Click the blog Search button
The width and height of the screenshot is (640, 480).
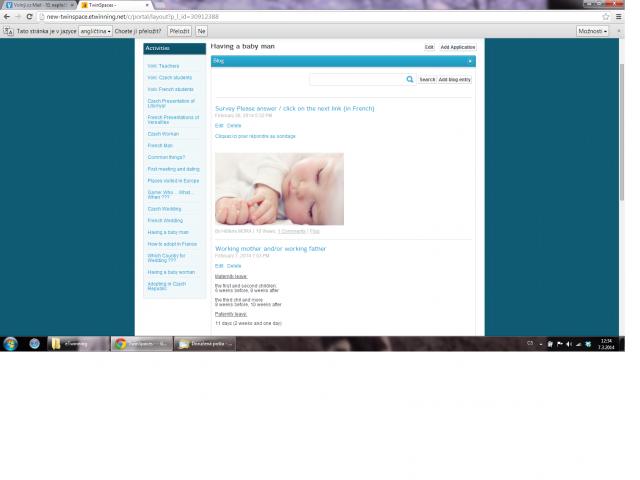[x=427, y=80]
